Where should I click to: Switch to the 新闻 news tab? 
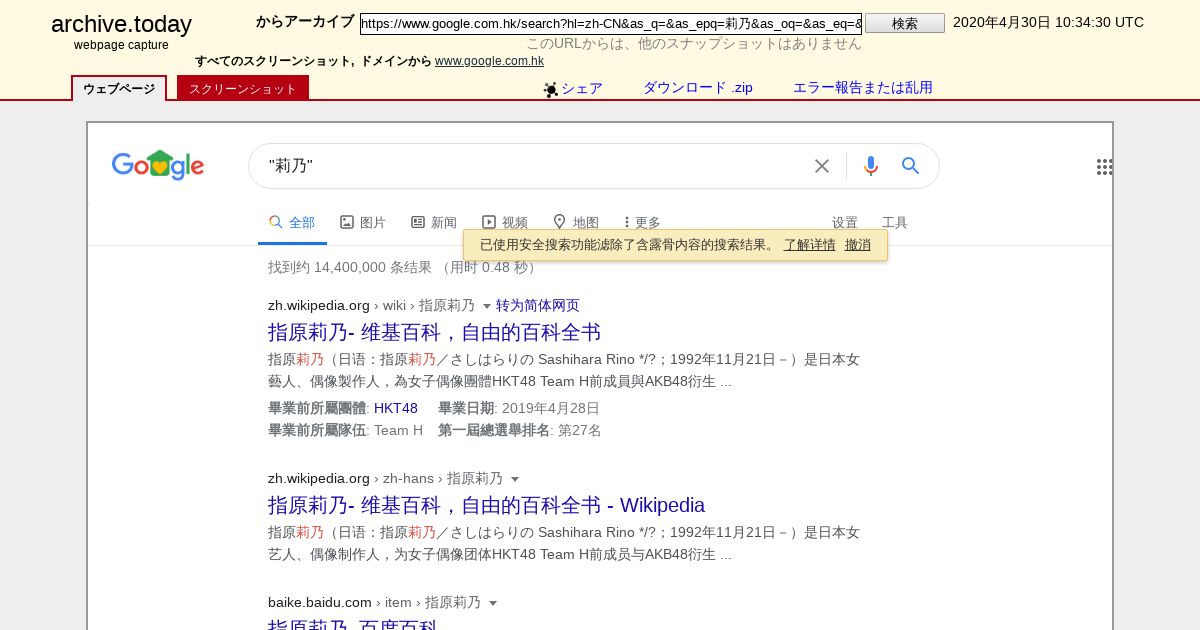pyautogui.click(x=434, y=223)
